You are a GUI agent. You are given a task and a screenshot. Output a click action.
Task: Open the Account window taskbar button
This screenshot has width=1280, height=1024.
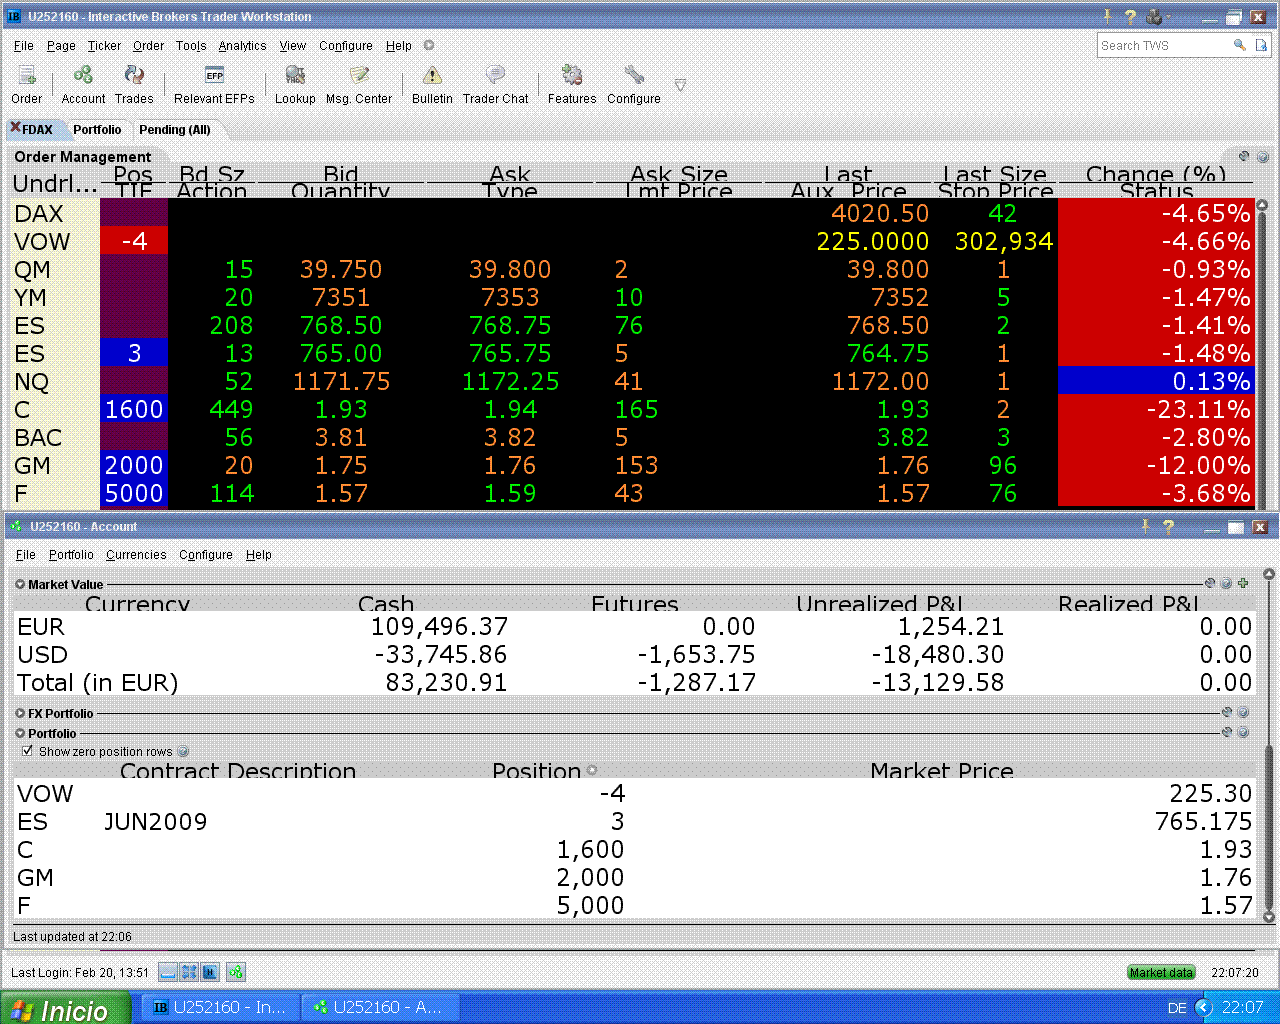pyautogui.click(x=380, y=1007)
